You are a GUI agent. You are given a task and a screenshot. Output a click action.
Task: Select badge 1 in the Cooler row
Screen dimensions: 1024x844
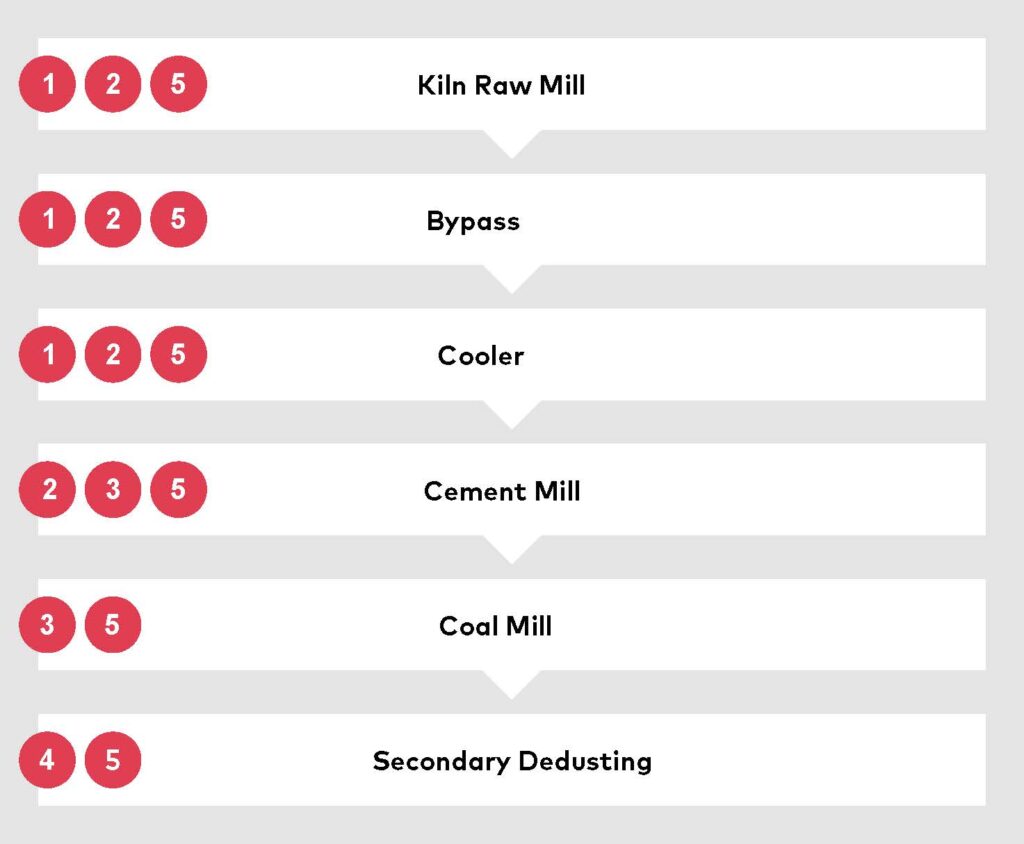48,355
